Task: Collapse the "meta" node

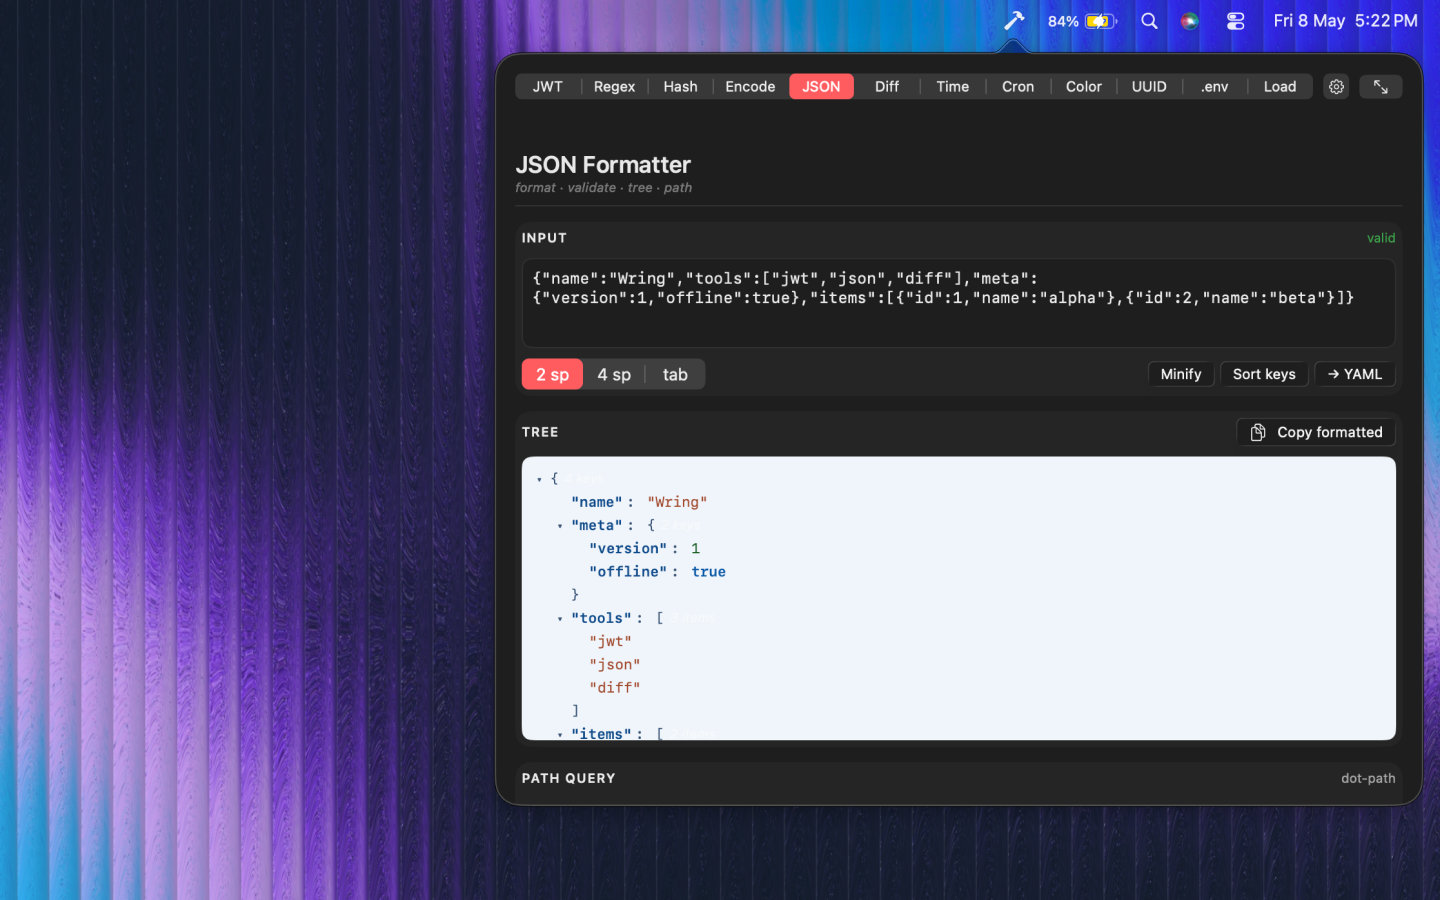Action: (x=560, y=526)
